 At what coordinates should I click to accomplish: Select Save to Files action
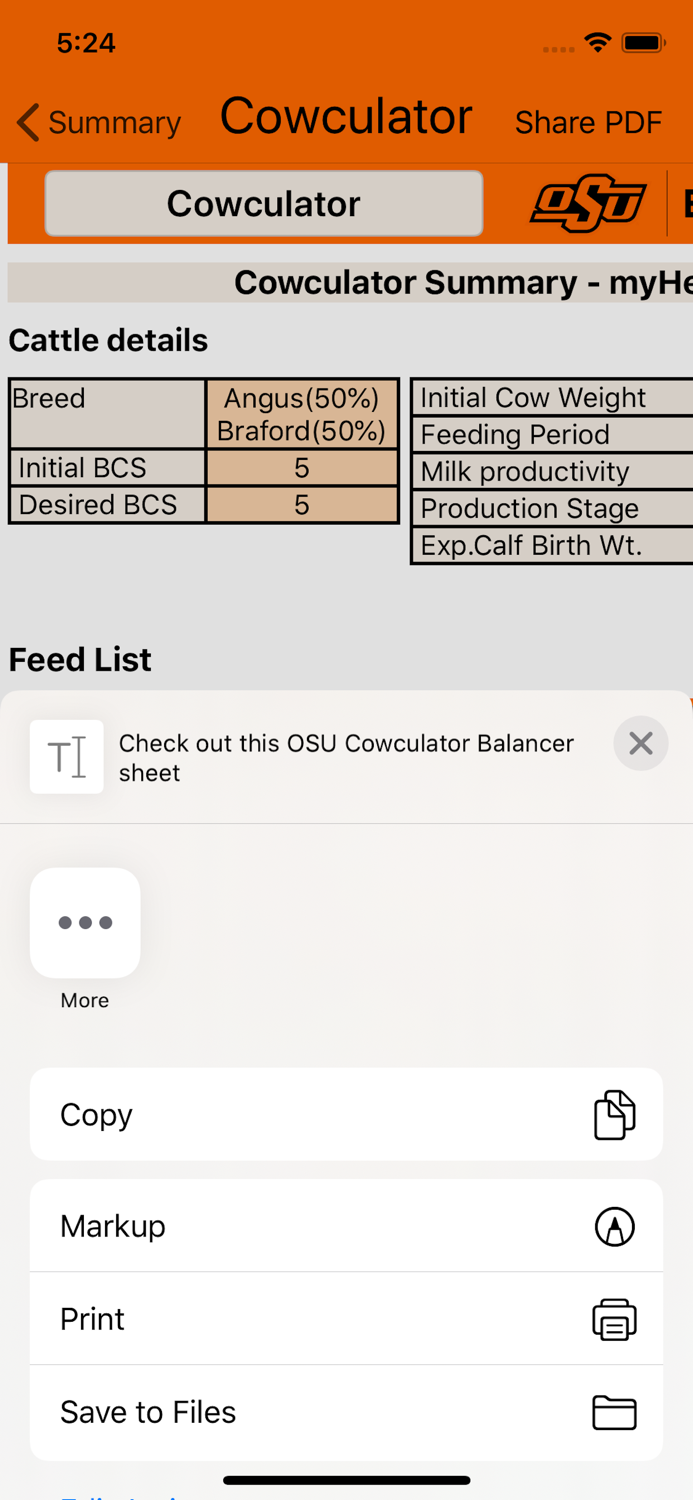346,1413
